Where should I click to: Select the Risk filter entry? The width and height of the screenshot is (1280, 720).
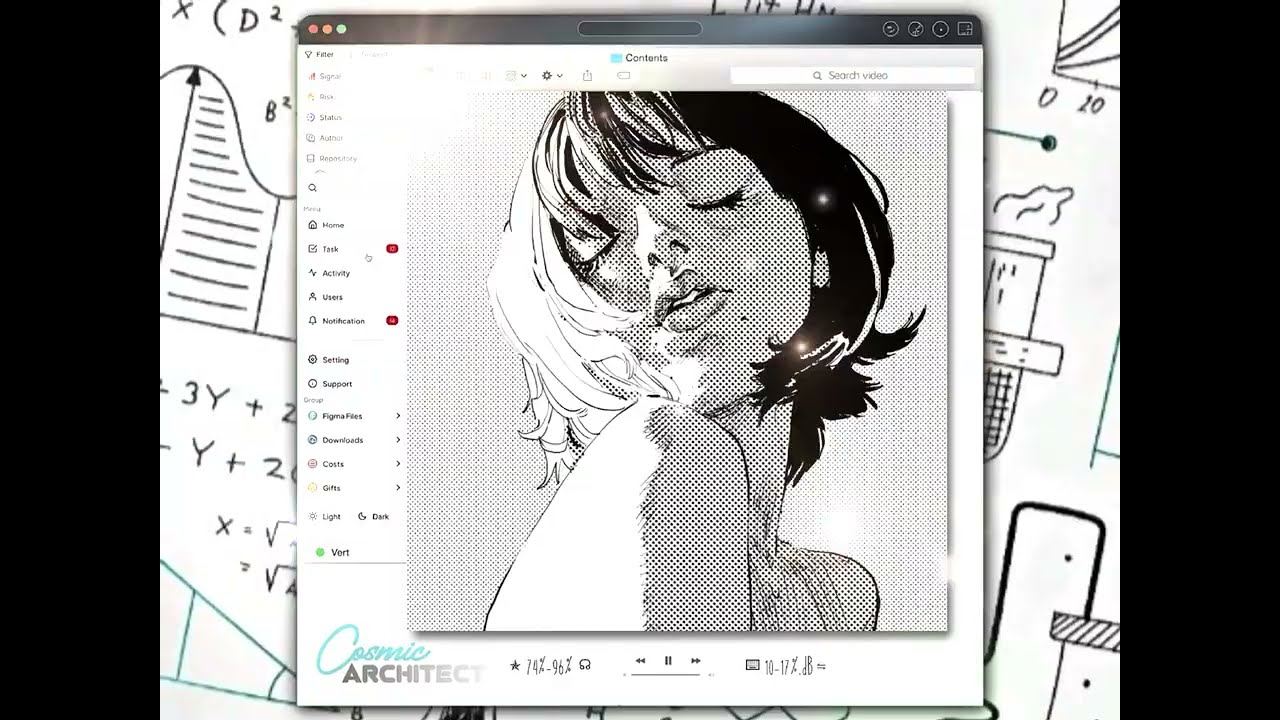pos(321,97)
